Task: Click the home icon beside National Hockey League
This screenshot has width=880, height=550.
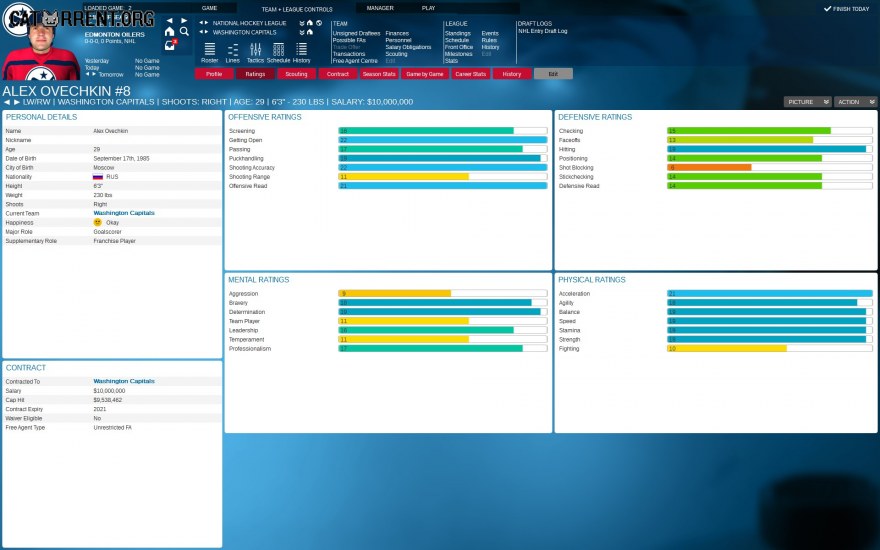Action: pyautogui.click(x=310, y=23)
